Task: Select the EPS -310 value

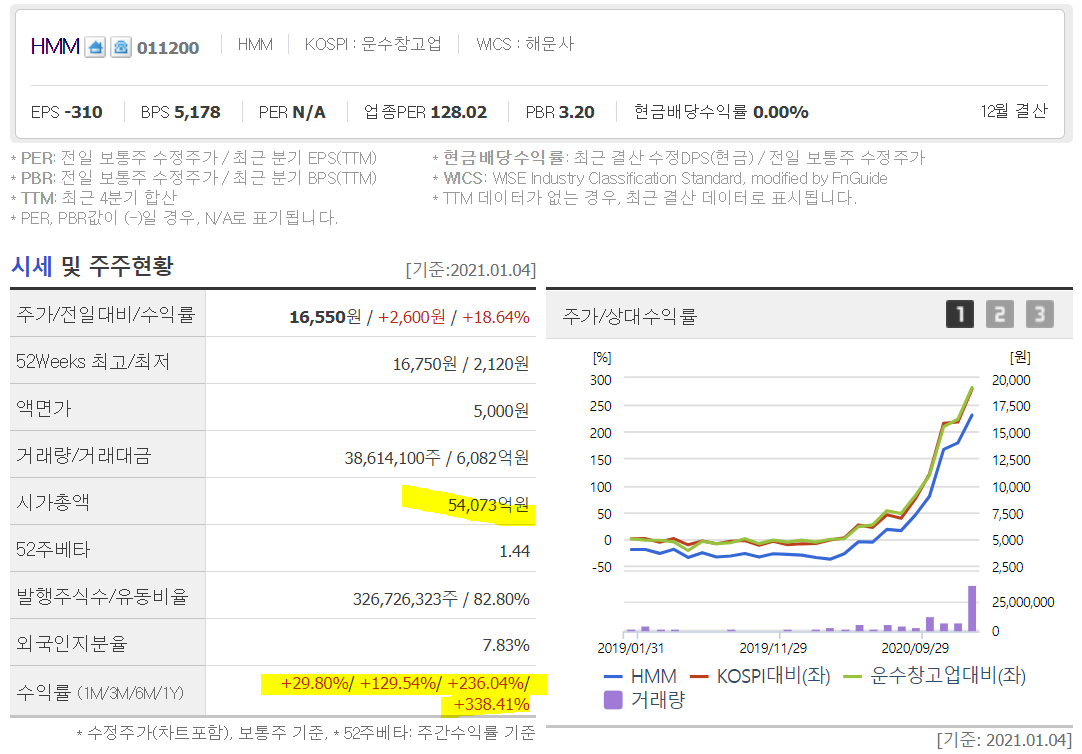Action: (66, 112)
